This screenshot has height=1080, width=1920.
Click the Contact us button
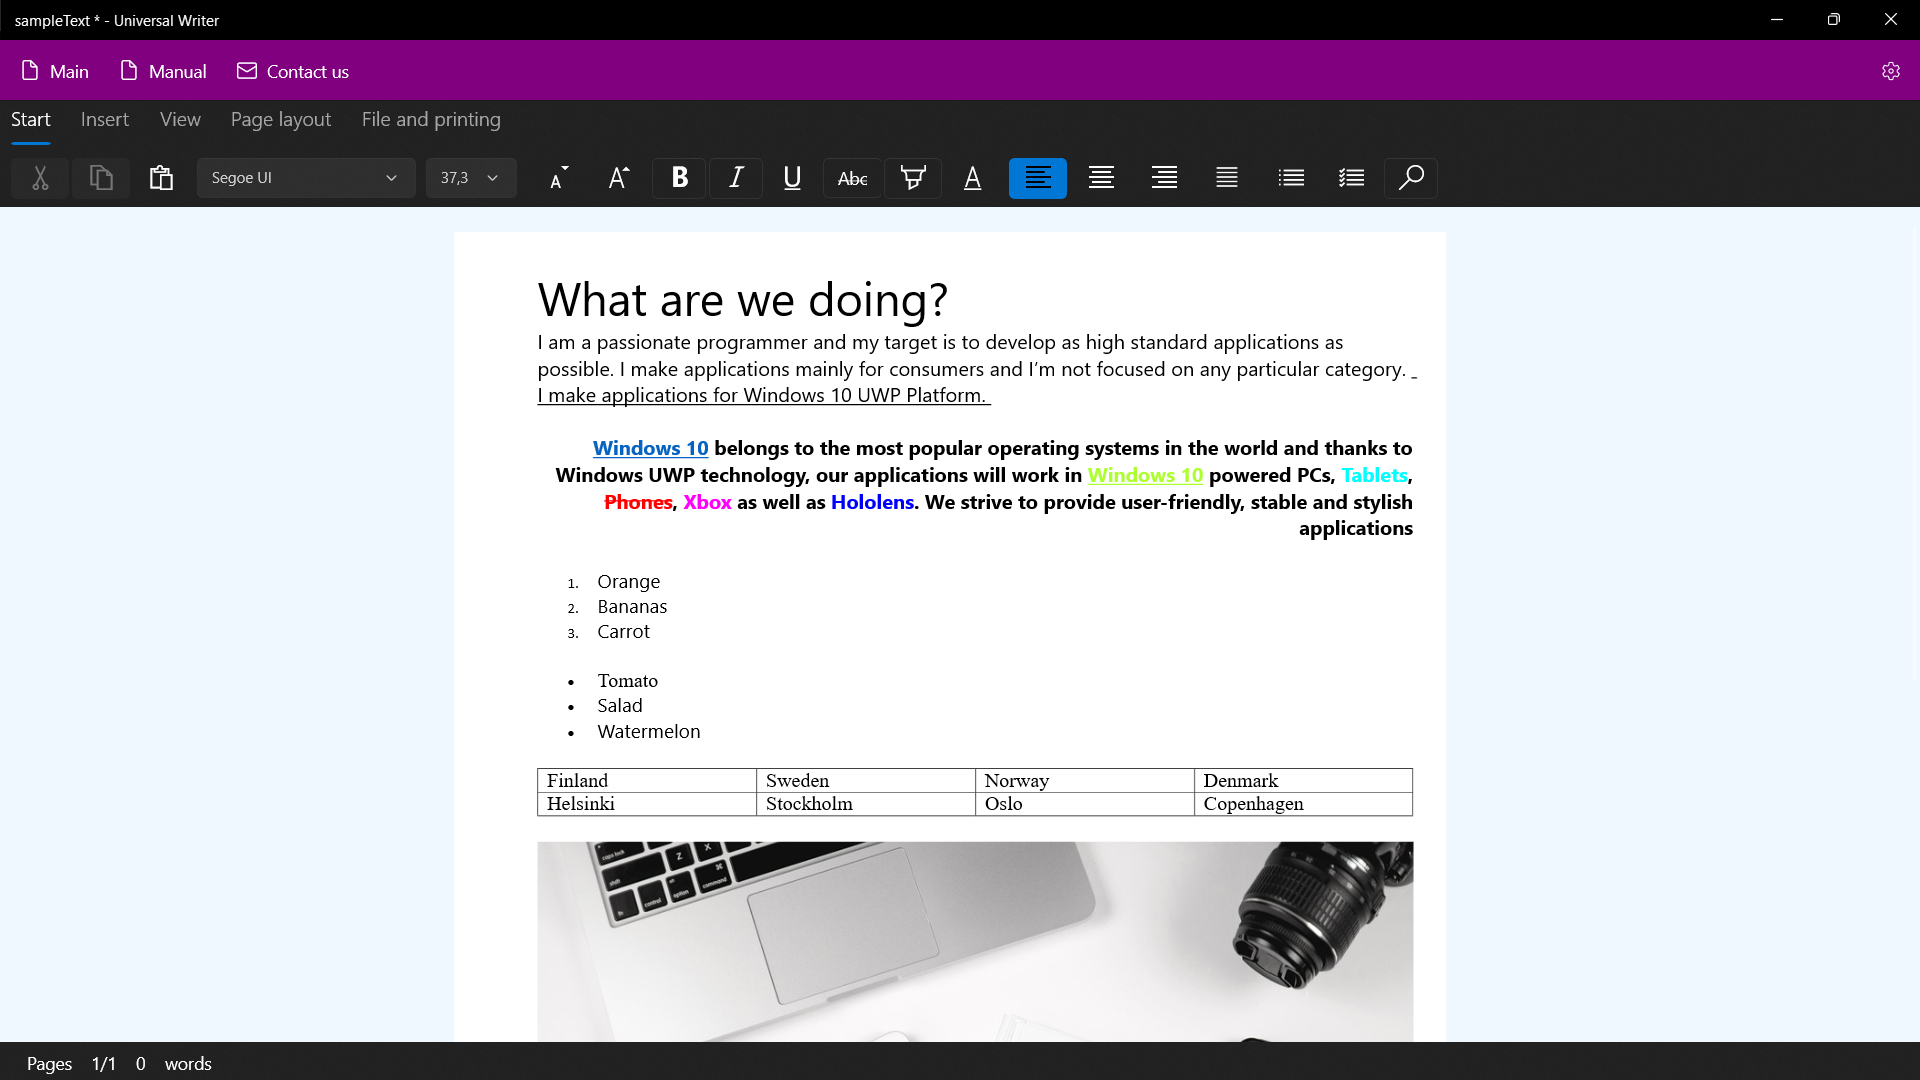coord(293,71)
